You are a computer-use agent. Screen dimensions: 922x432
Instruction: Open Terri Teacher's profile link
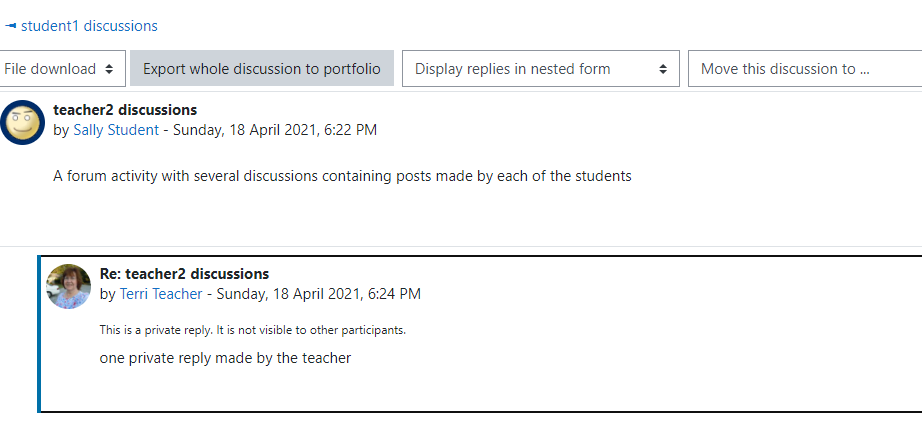click(x=161, y=294)
